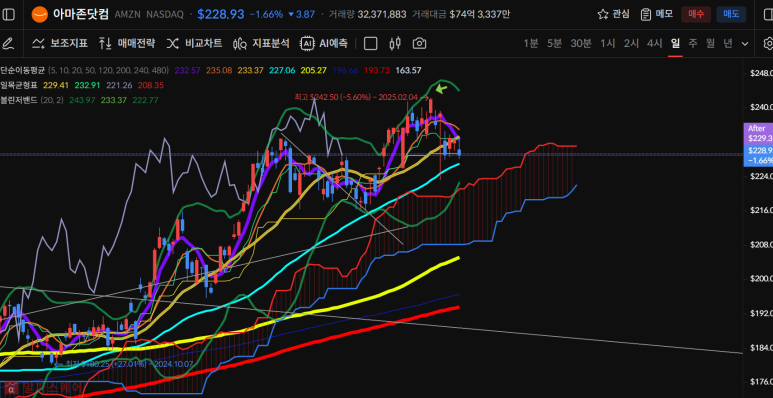Image resolution: width=773 pixels, height=398 pixels.
Task: Switch to 4시 timeframe
Action: pos(654,43)
